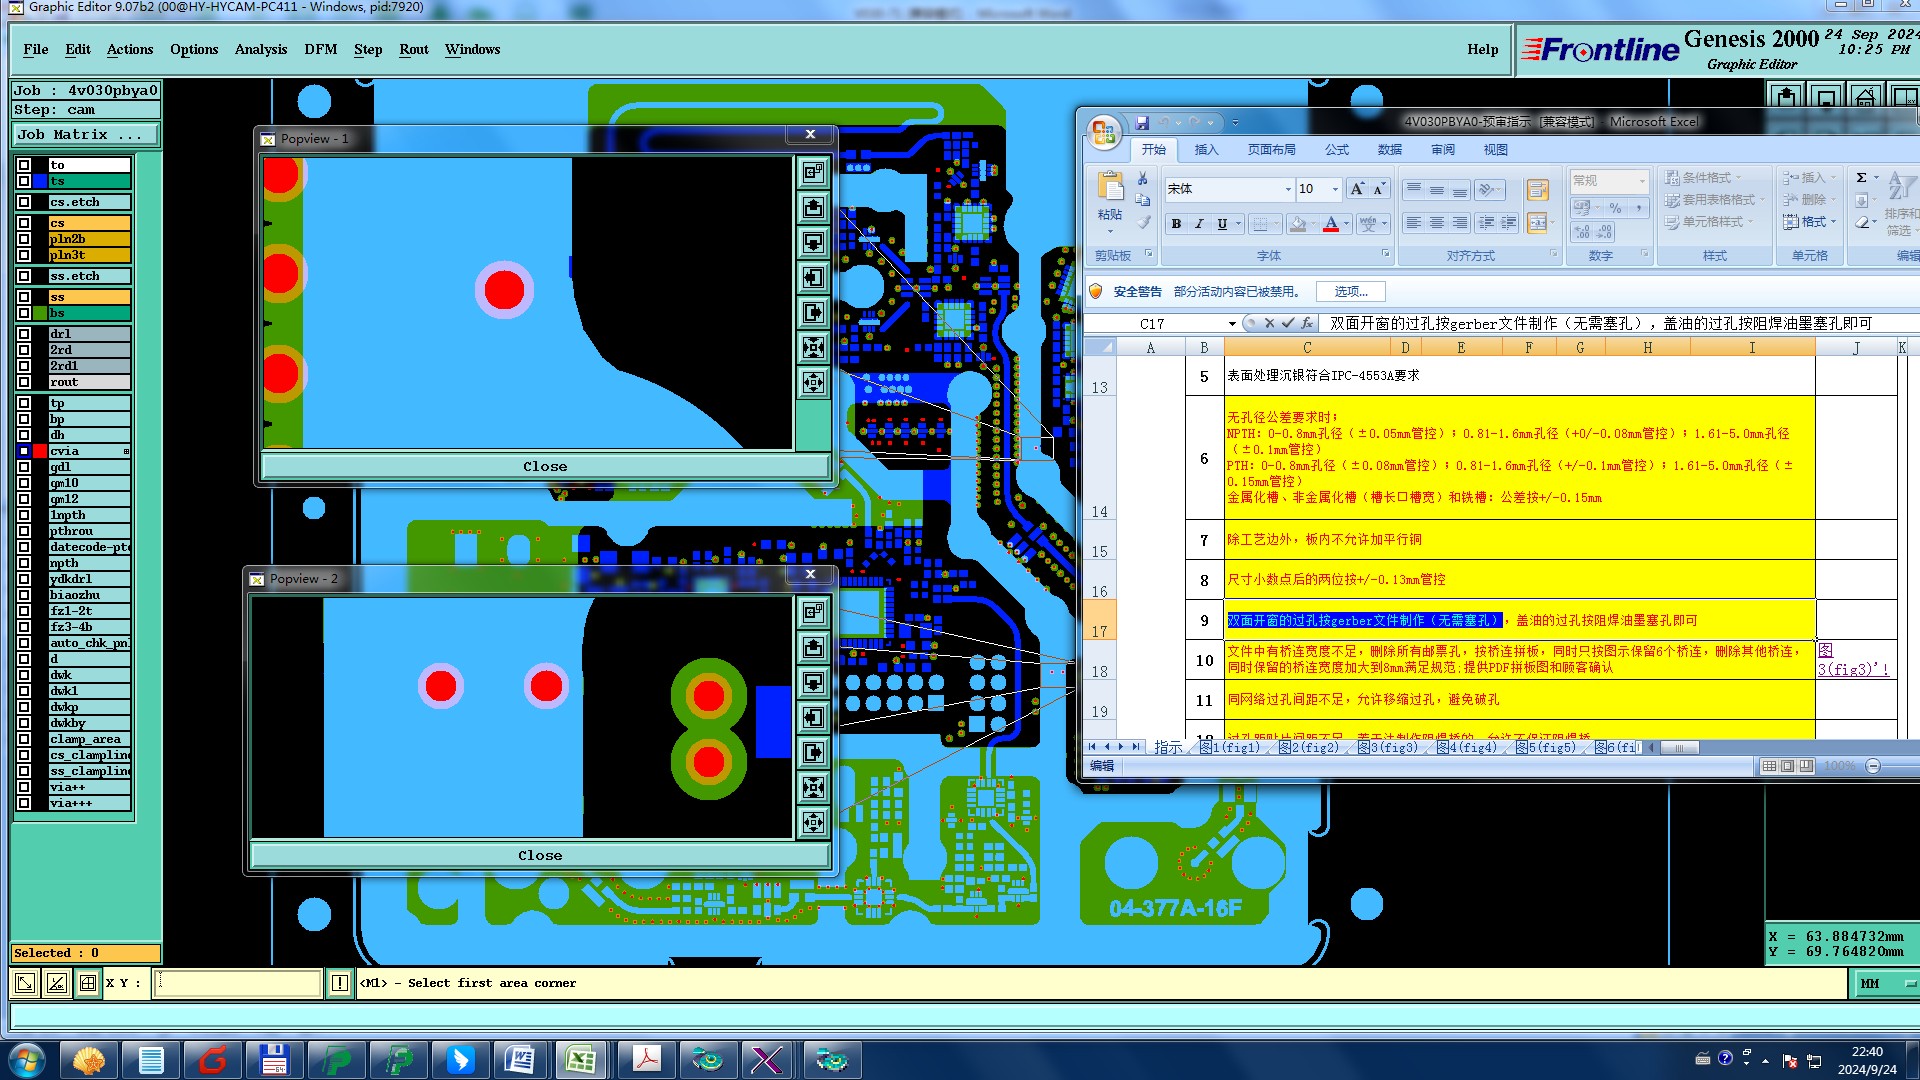
Task: Click the Excel Office button orb
Action: click(1104, 132)
